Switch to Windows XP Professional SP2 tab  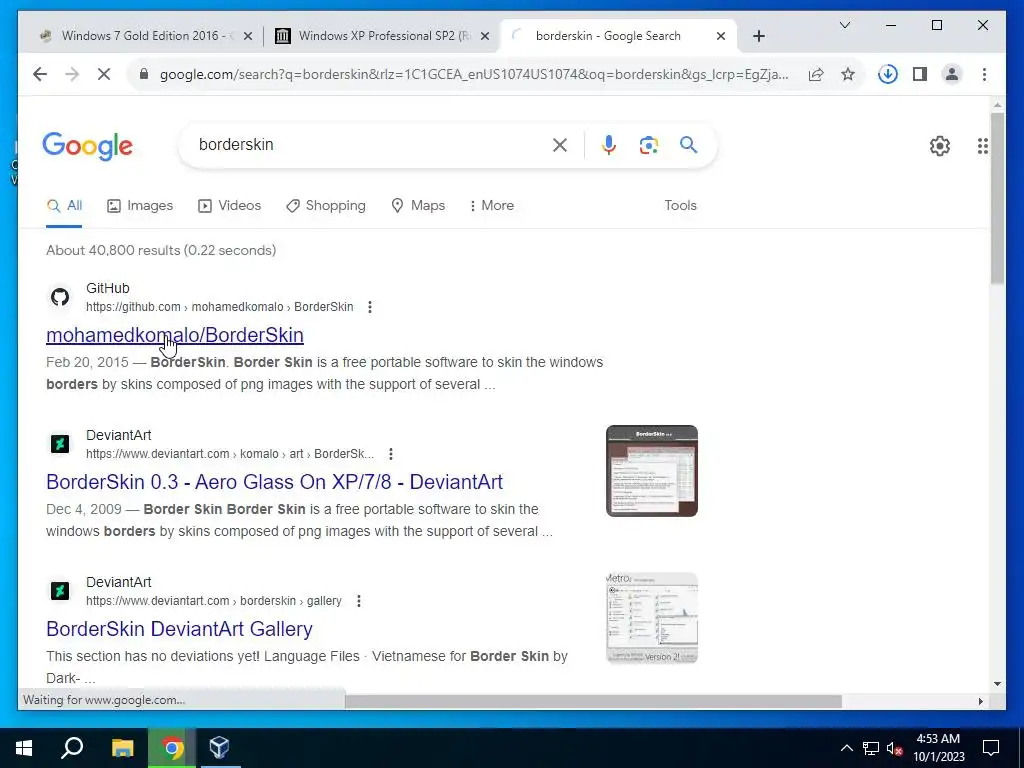click(x=382, y=36)
